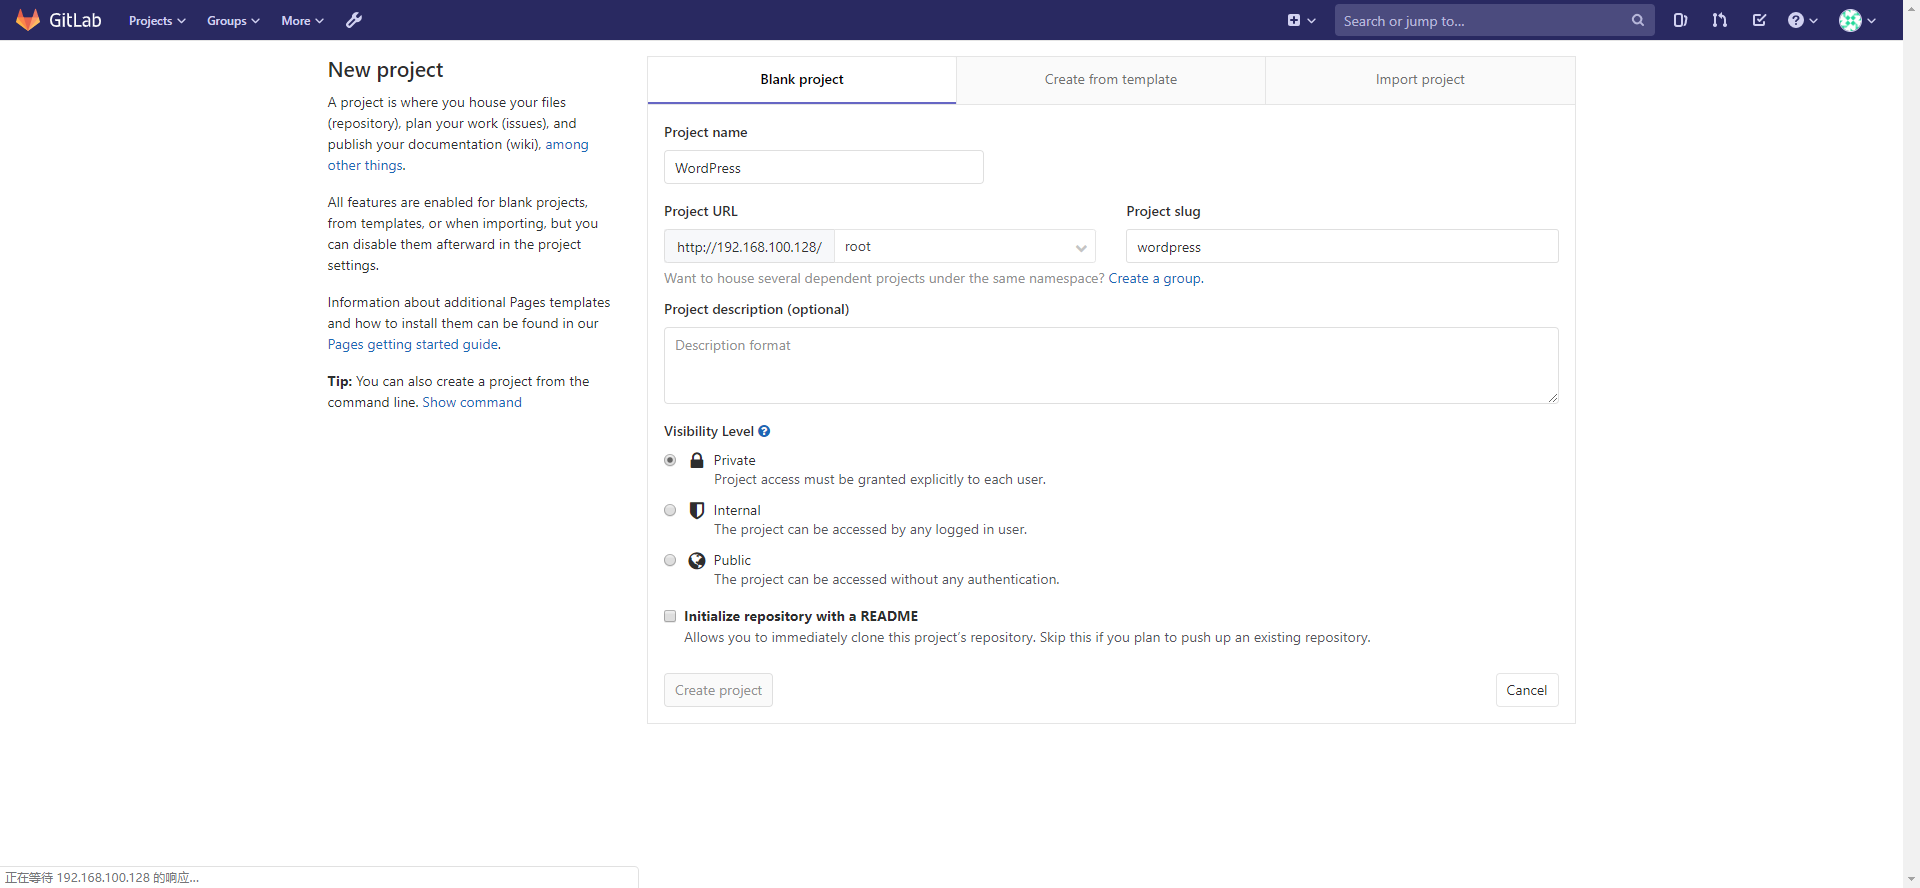Screen dimensions: 1920x888
Task: Expand the chevron beside the plus icon
Action: click(1312, 21)
